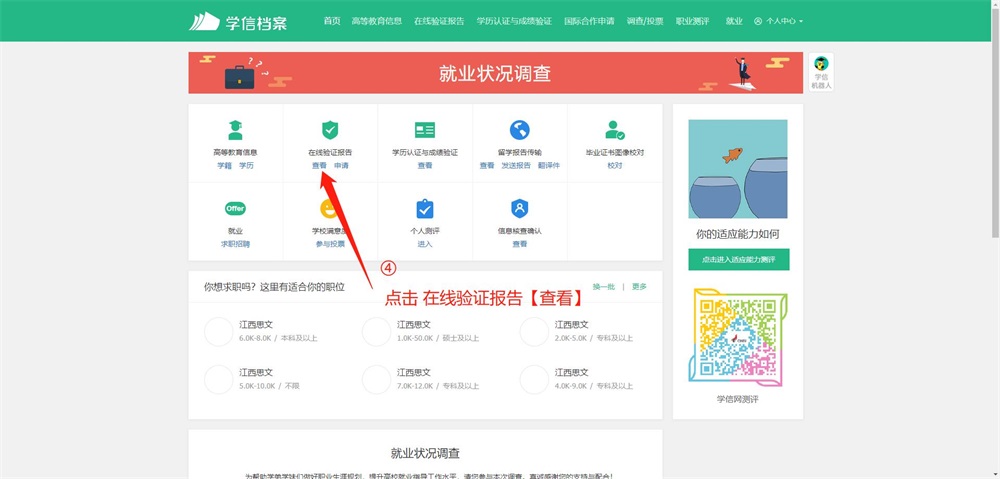Click the 留学报告传输 globe icon

tap(519, 130)
